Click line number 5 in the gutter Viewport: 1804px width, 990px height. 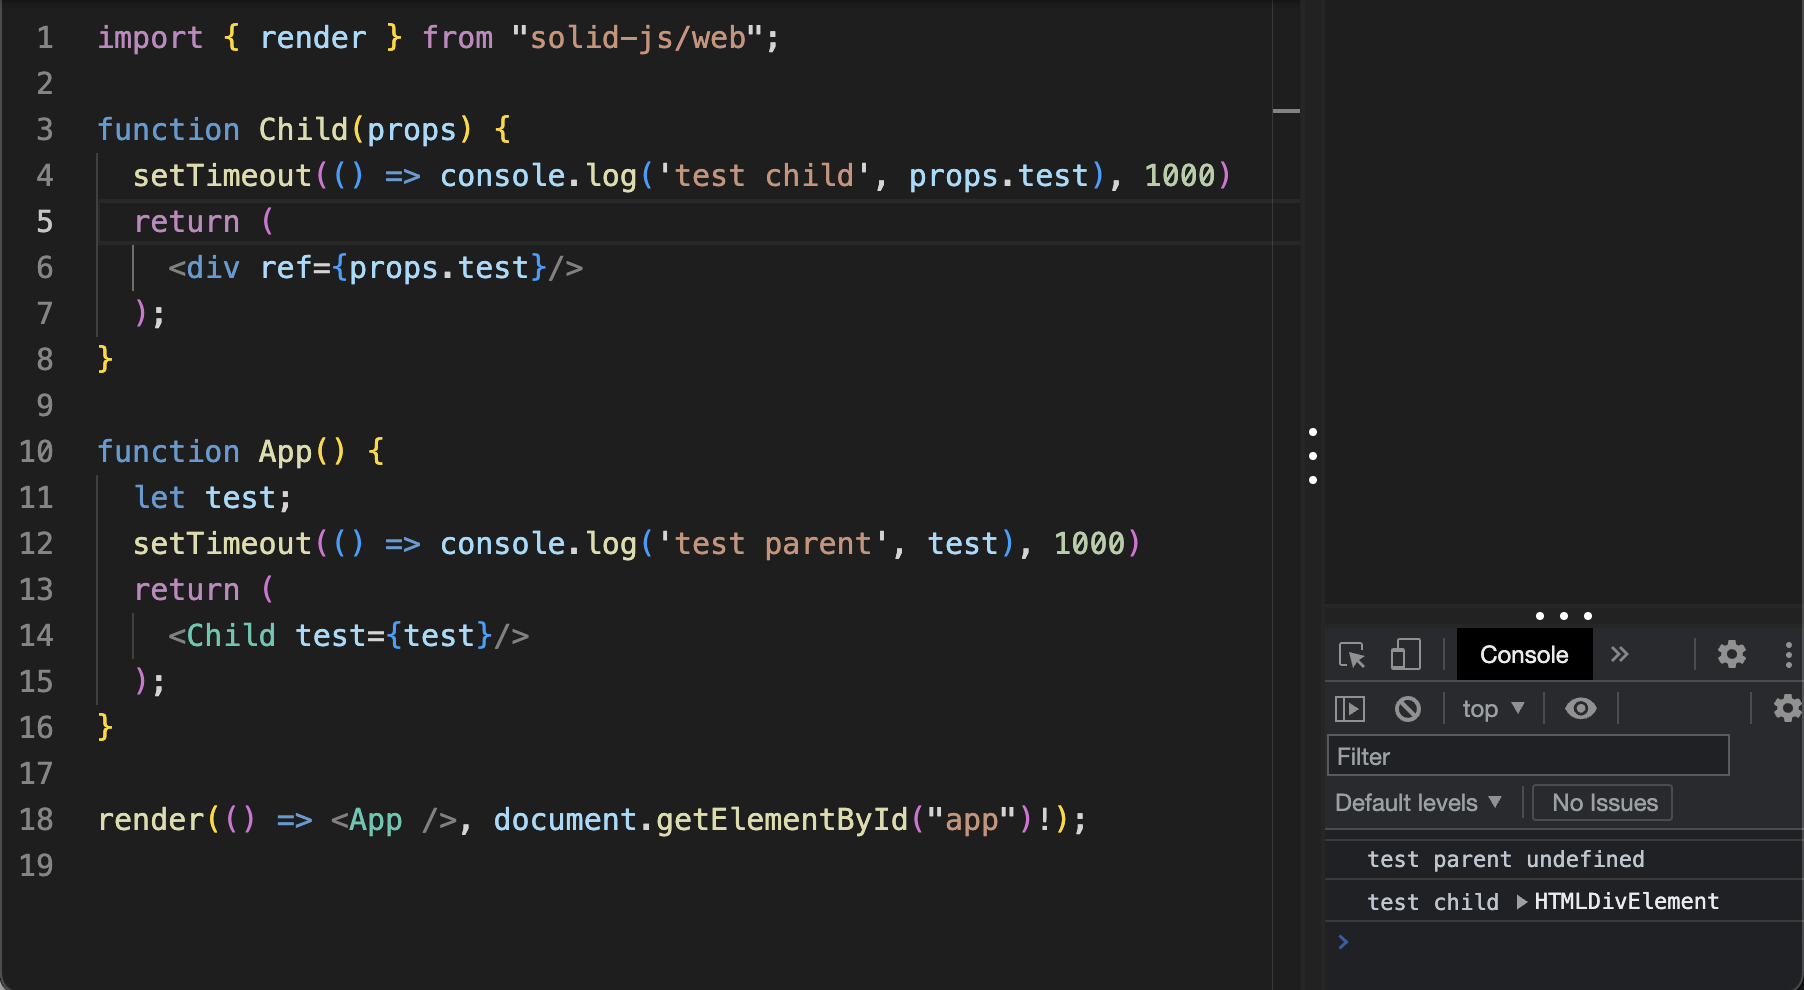point(45,222)
